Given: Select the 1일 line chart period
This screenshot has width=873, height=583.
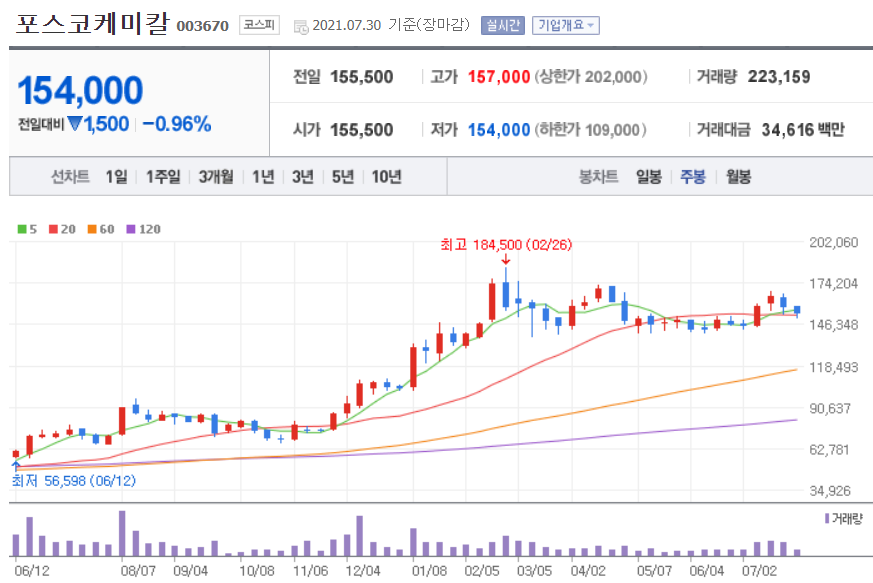Looking at the screenshot, I should tap(116, 177).
